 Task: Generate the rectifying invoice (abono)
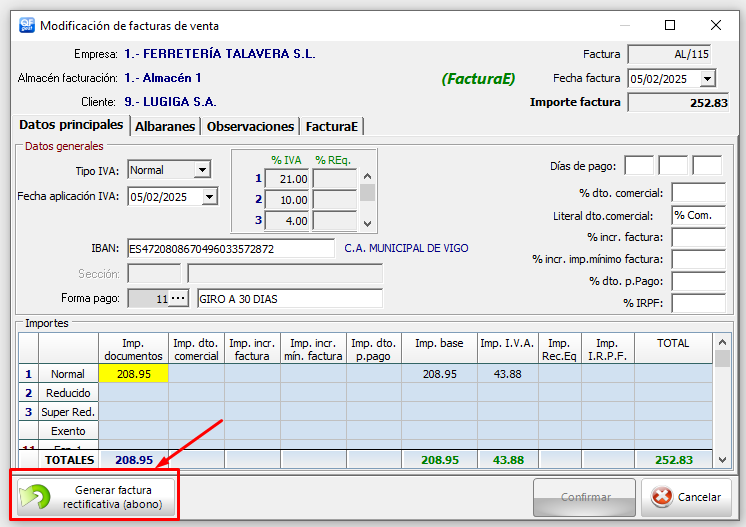96,497
